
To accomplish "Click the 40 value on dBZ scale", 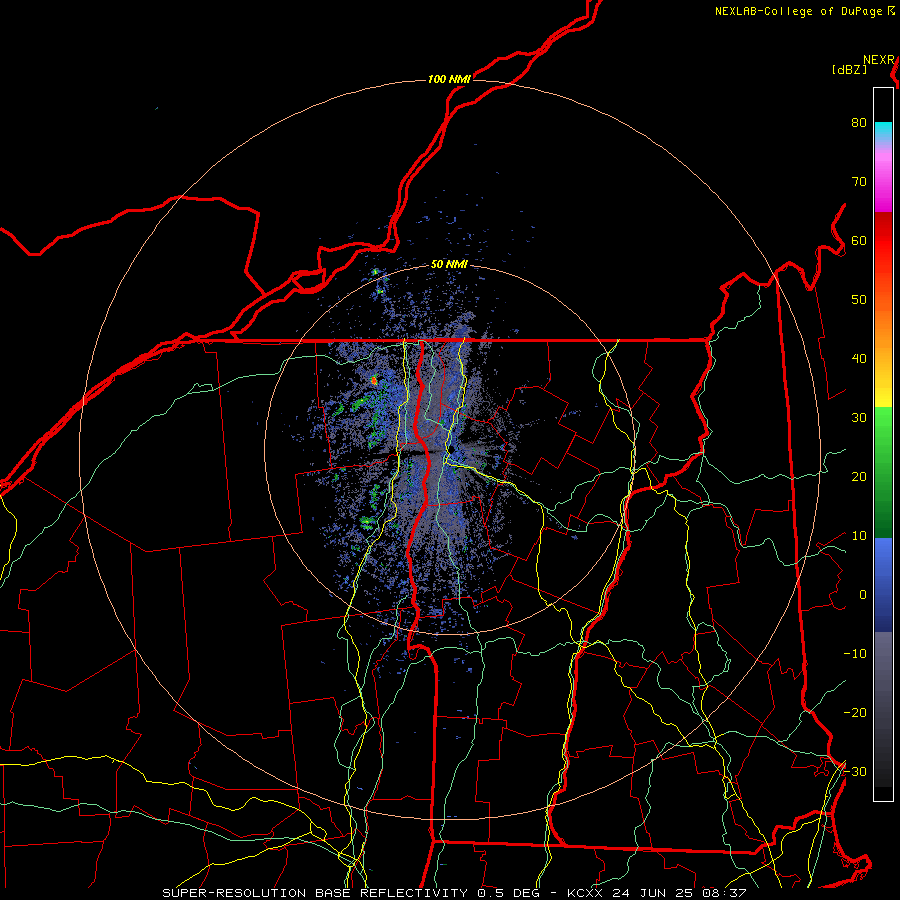I will coord(859,359).
